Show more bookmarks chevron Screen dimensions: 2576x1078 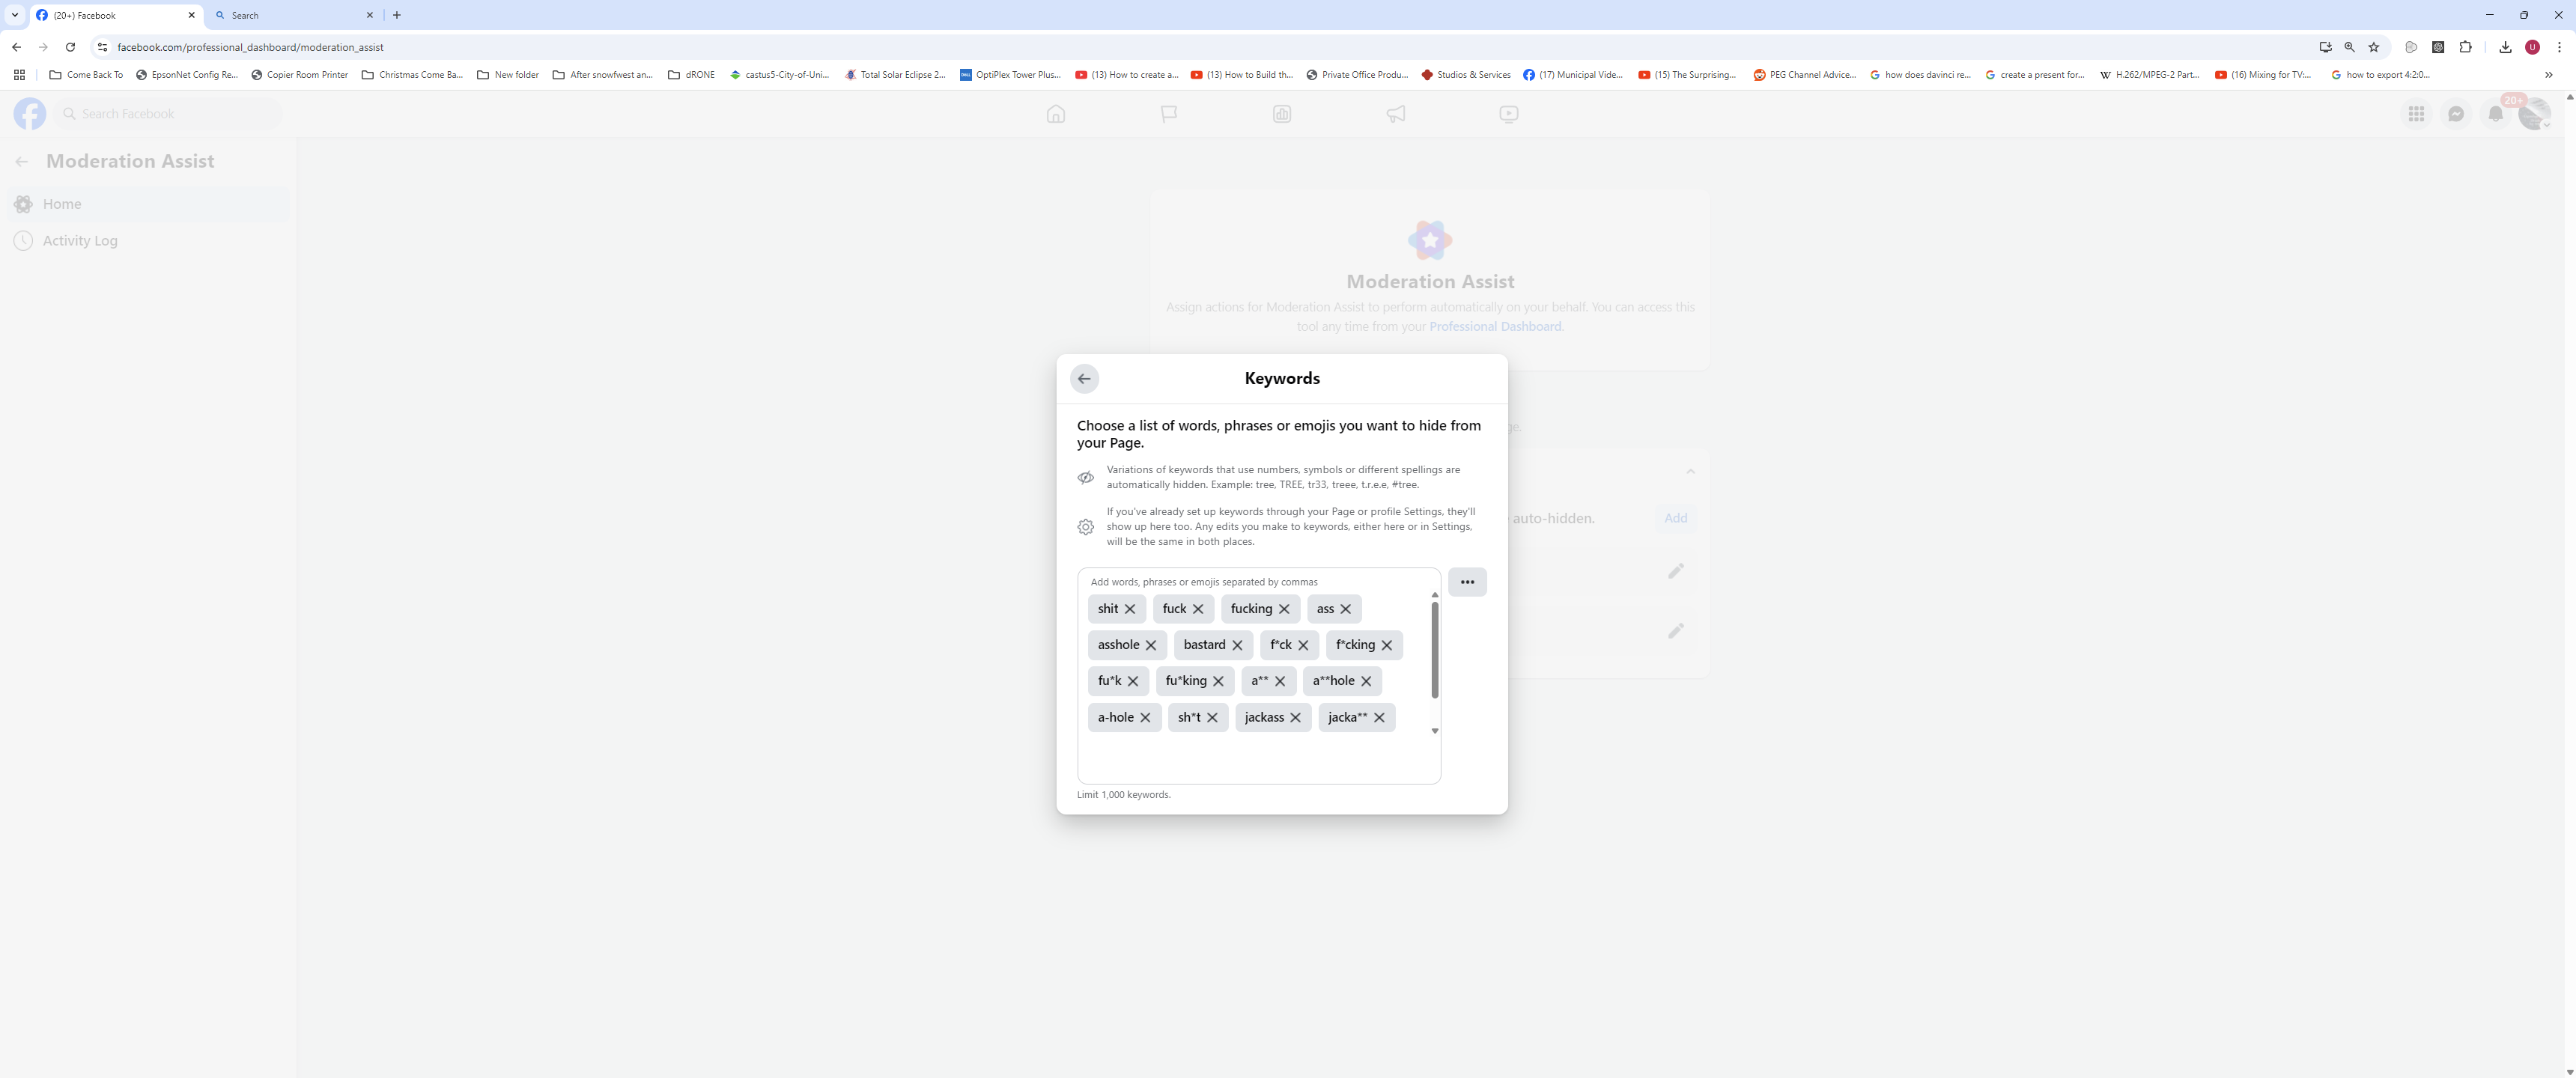click(x=2548, y=75)
